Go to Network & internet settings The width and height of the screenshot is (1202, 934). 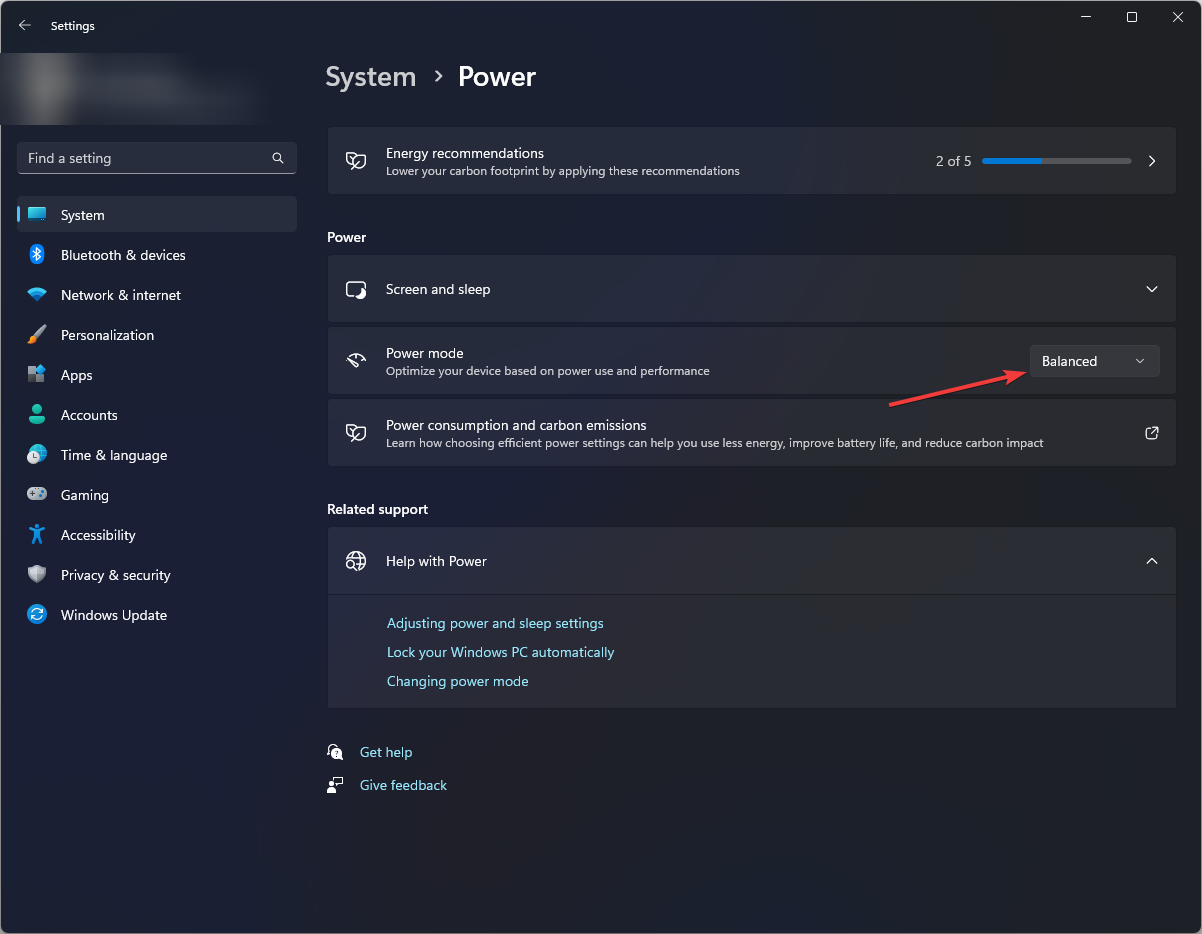coord(157,295)
